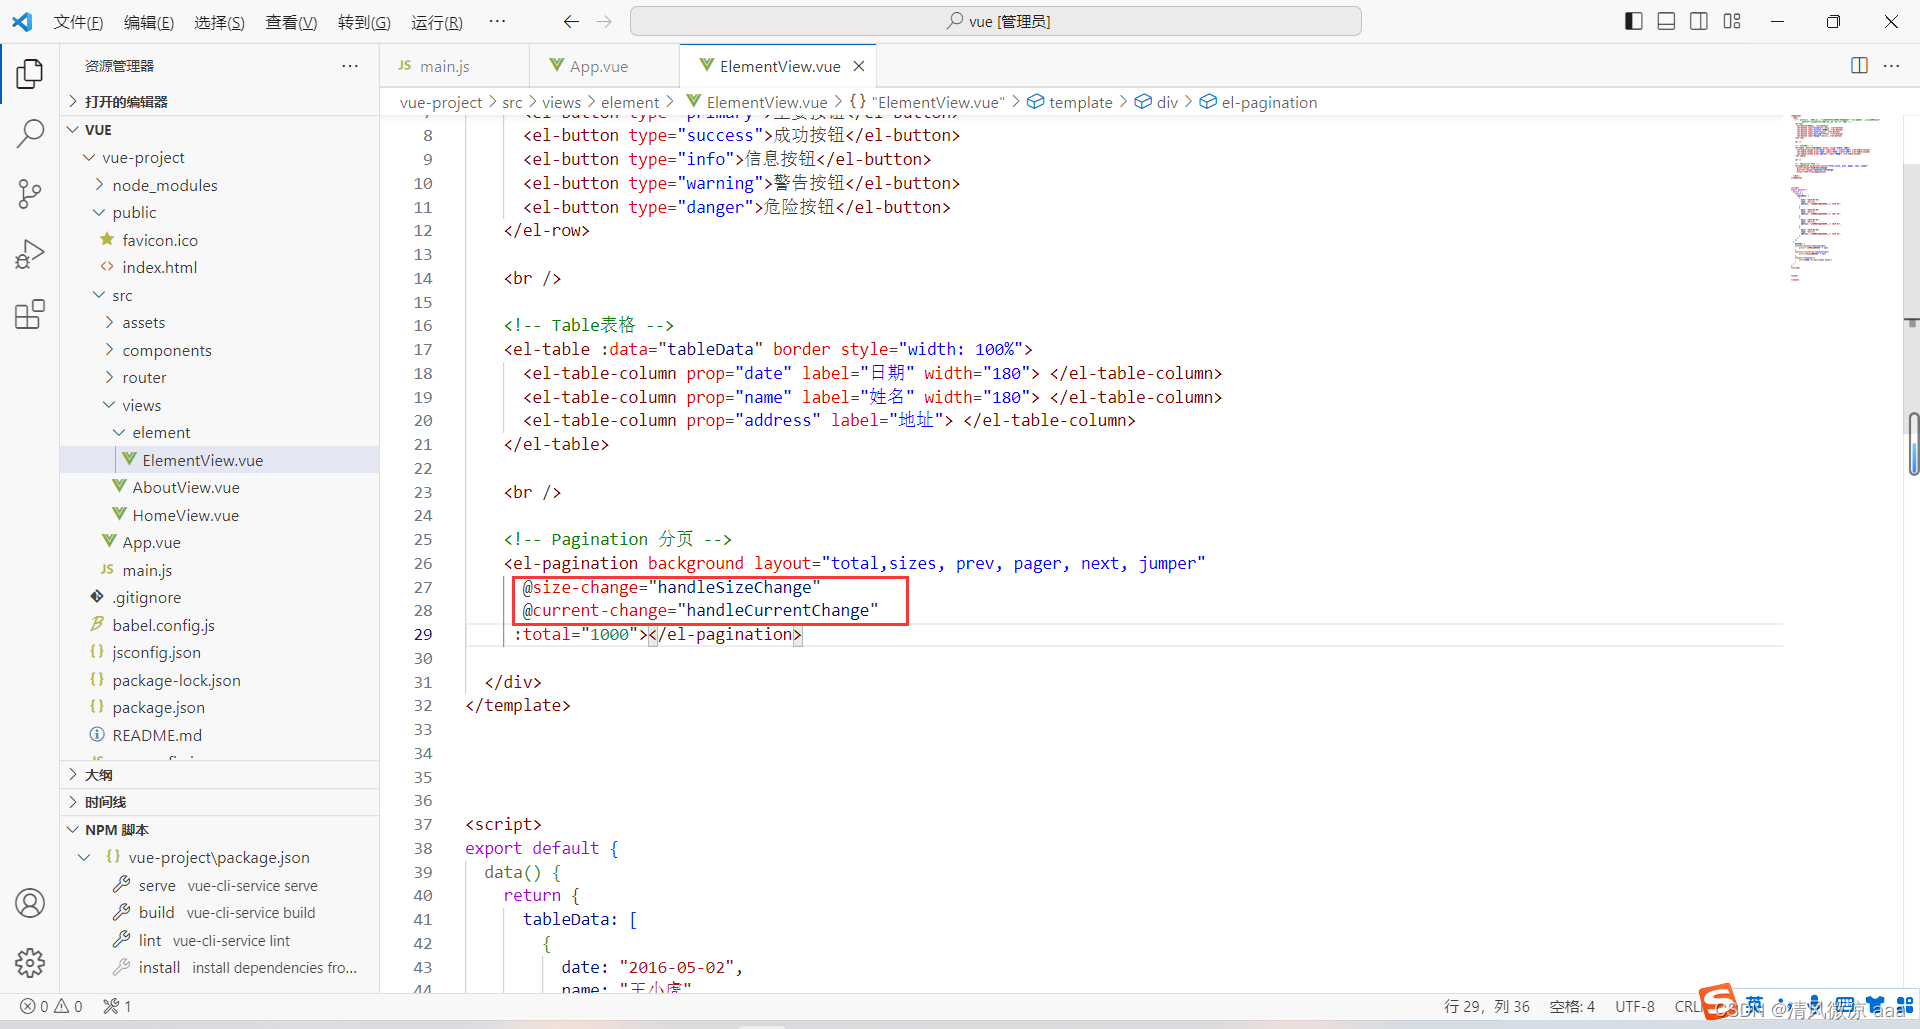Open the 编辑(E) menu
The height and width of the screenshot is (1029, 1920).
point(149,22)
